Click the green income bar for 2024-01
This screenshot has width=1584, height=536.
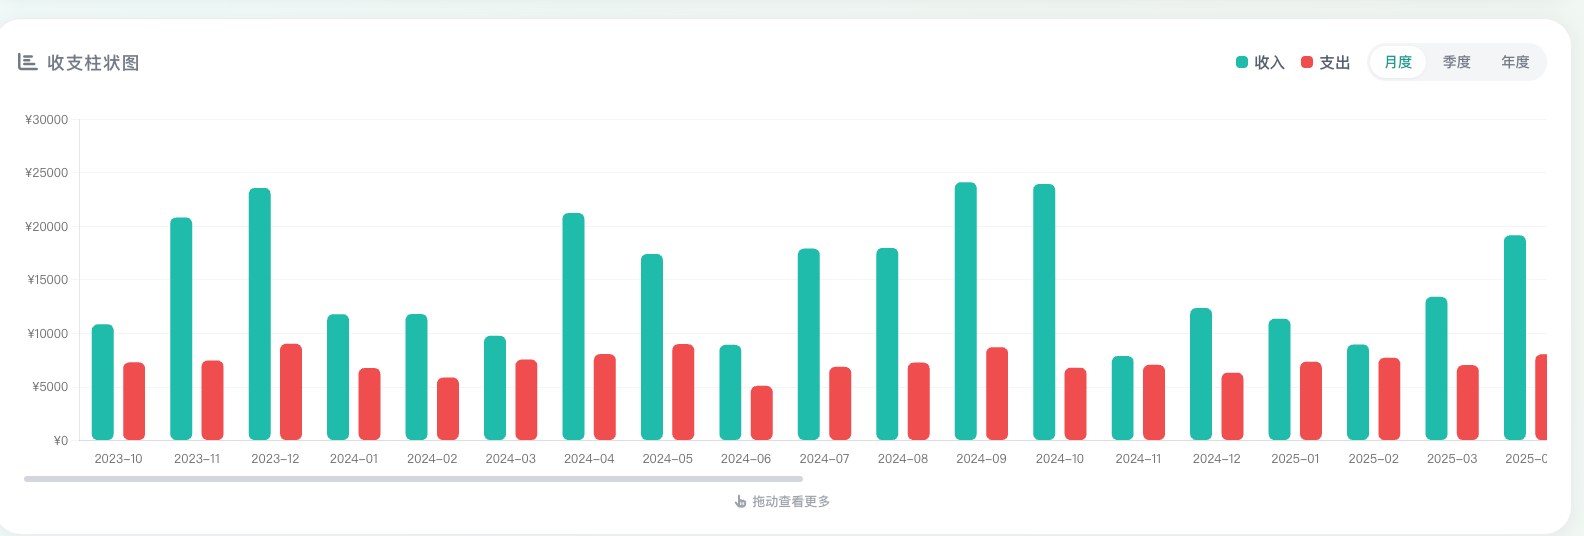[338, 377]
